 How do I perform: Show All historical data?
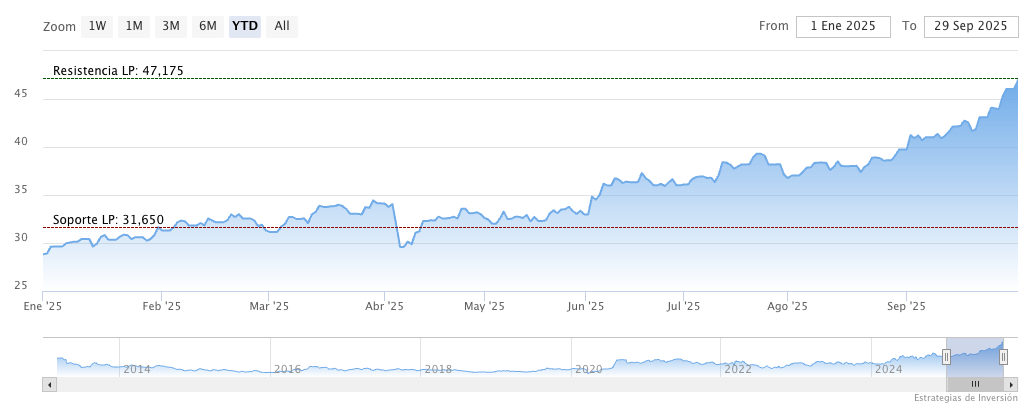[282, 26]
